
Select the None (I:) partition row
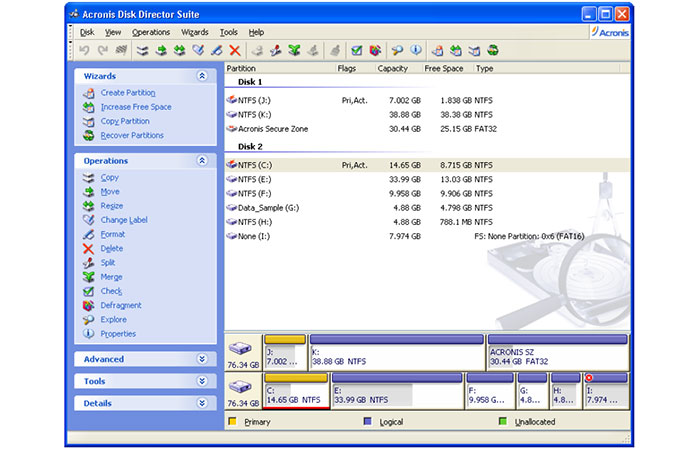click(x=427, y=237)
